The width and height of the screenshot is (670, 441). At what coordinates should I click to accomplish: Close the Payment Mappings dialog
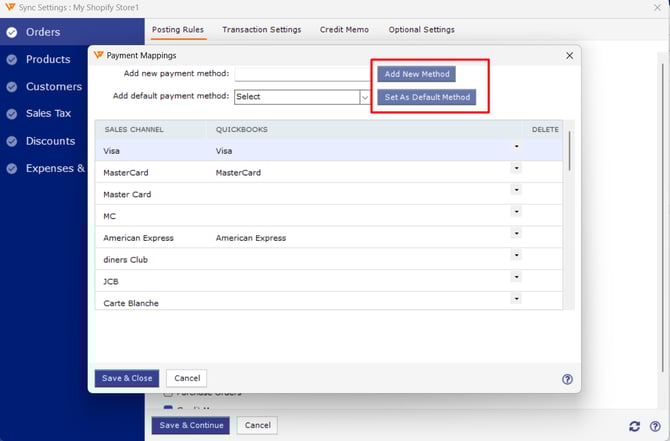[569, 56]
